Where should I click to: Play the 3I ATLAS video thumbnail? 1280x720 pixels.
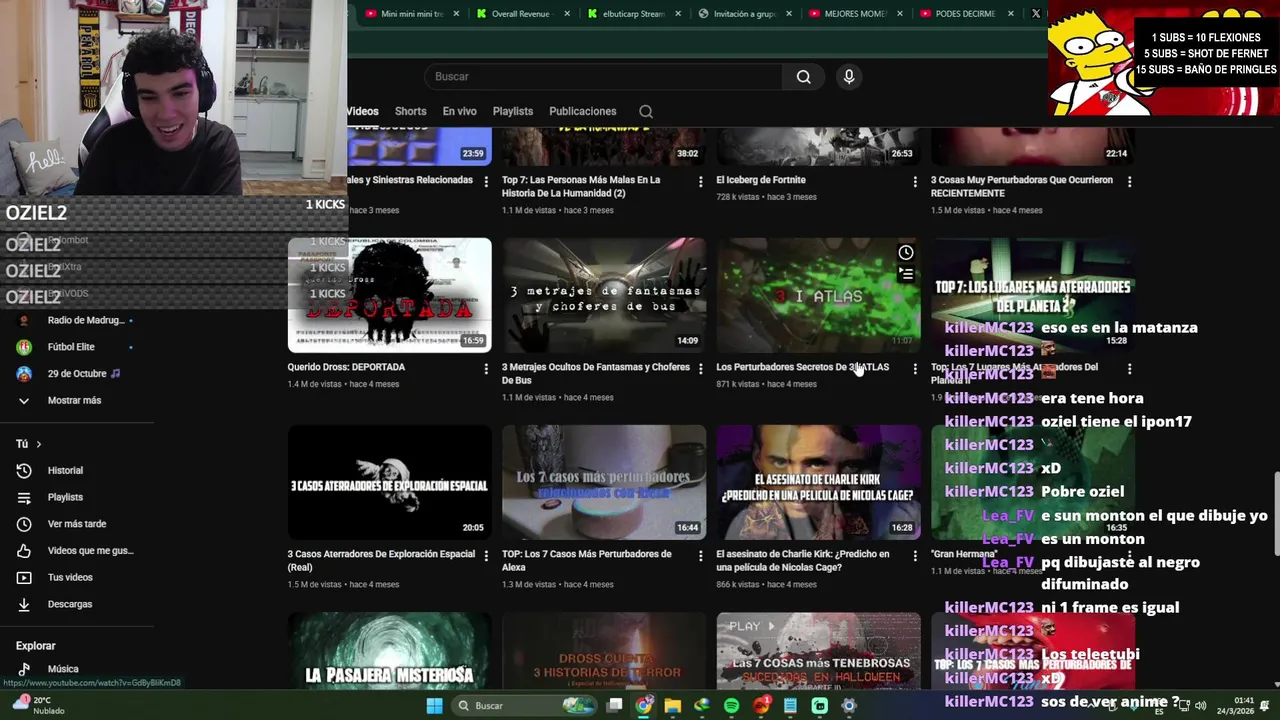pyautogui.click(x=818, y=296)
